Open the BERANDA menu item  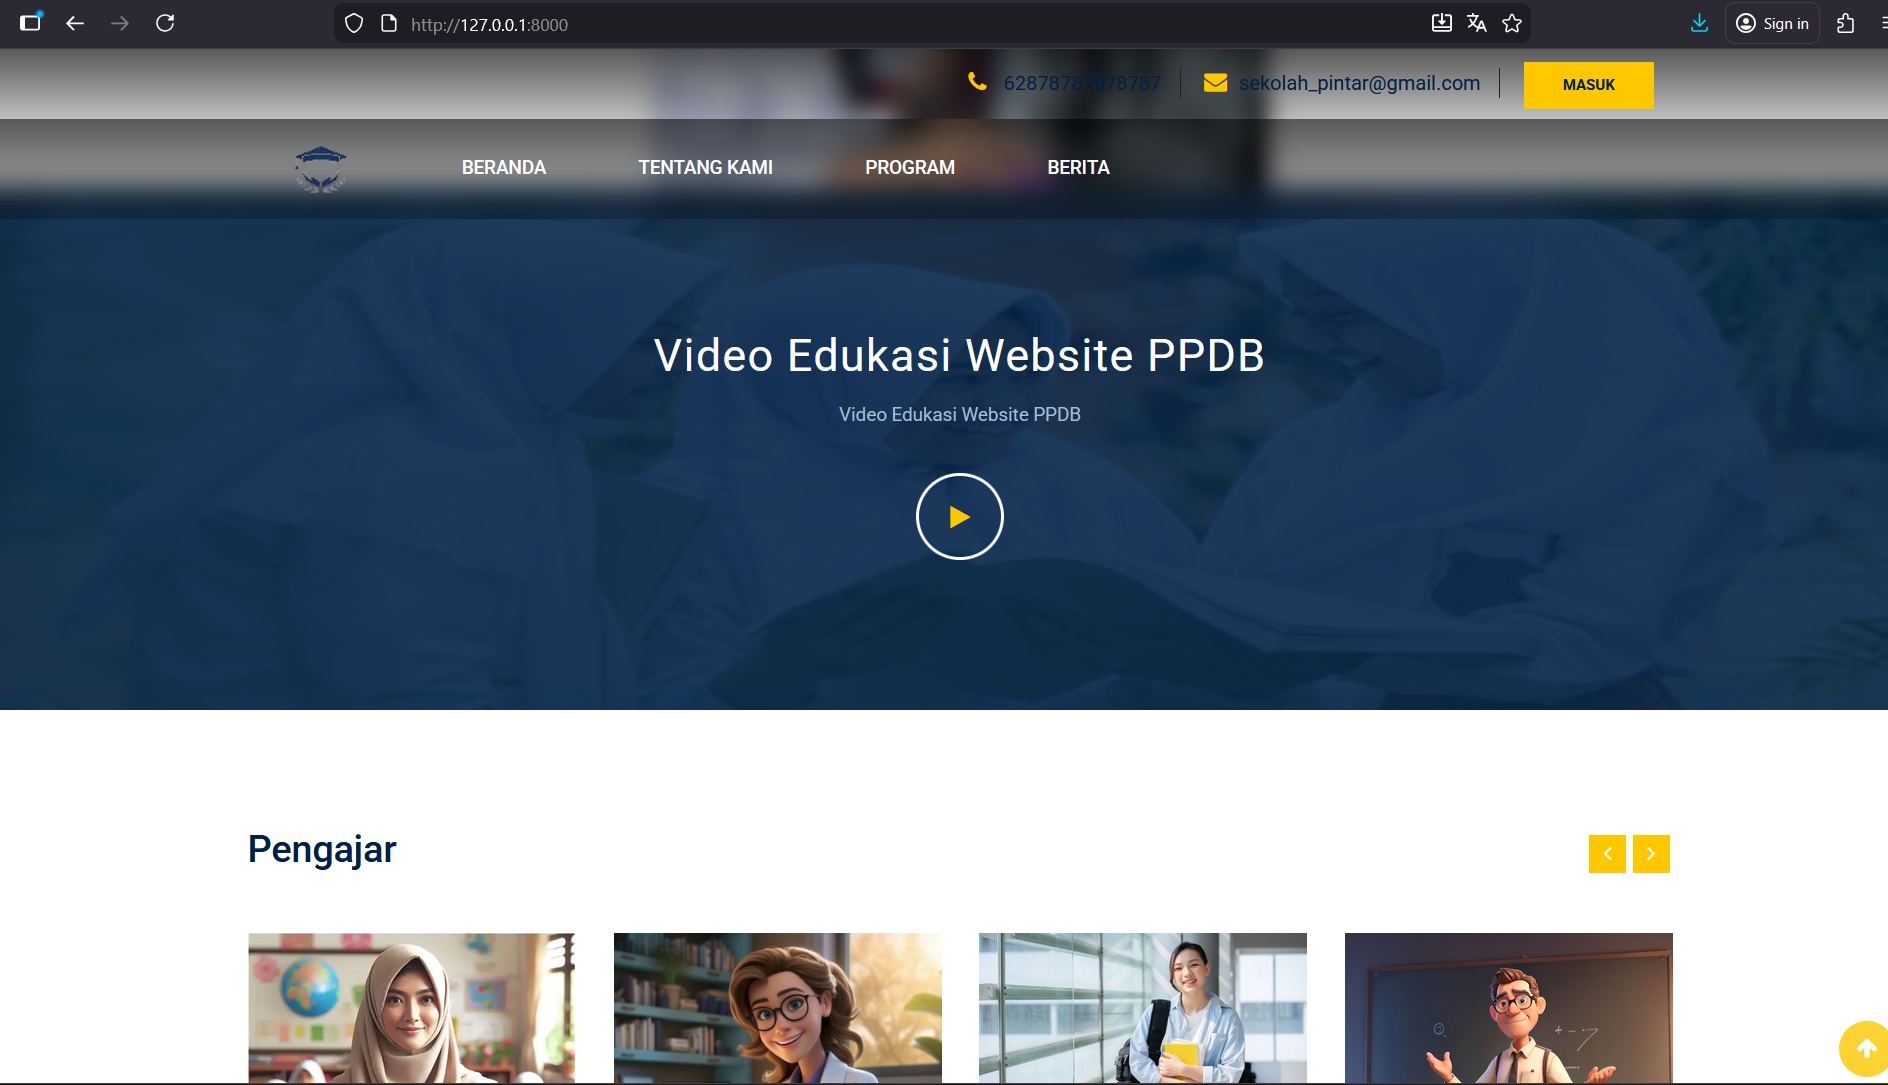pos(504,168)
